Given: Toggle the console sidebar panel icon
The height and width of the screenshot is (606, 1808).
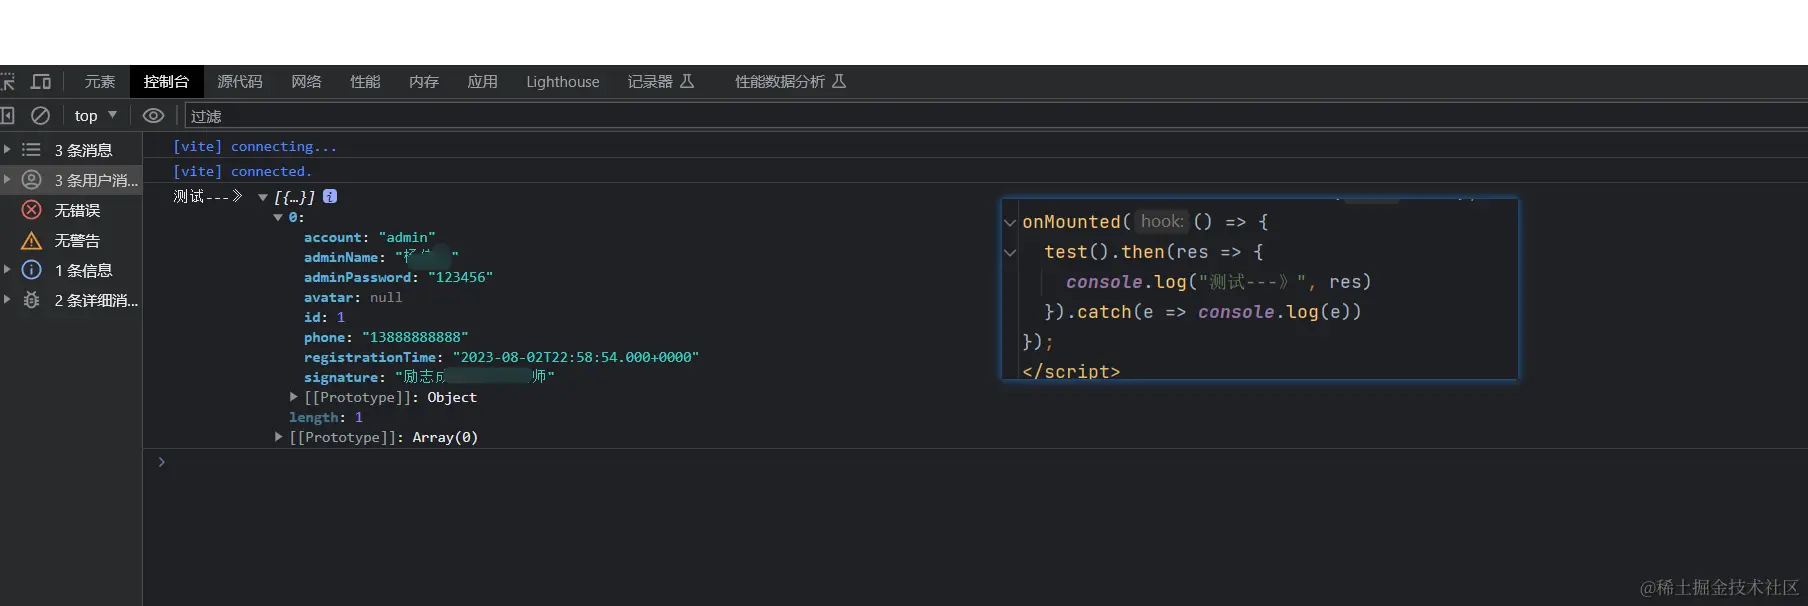Looking at the screenshot, I should [7, 116].
